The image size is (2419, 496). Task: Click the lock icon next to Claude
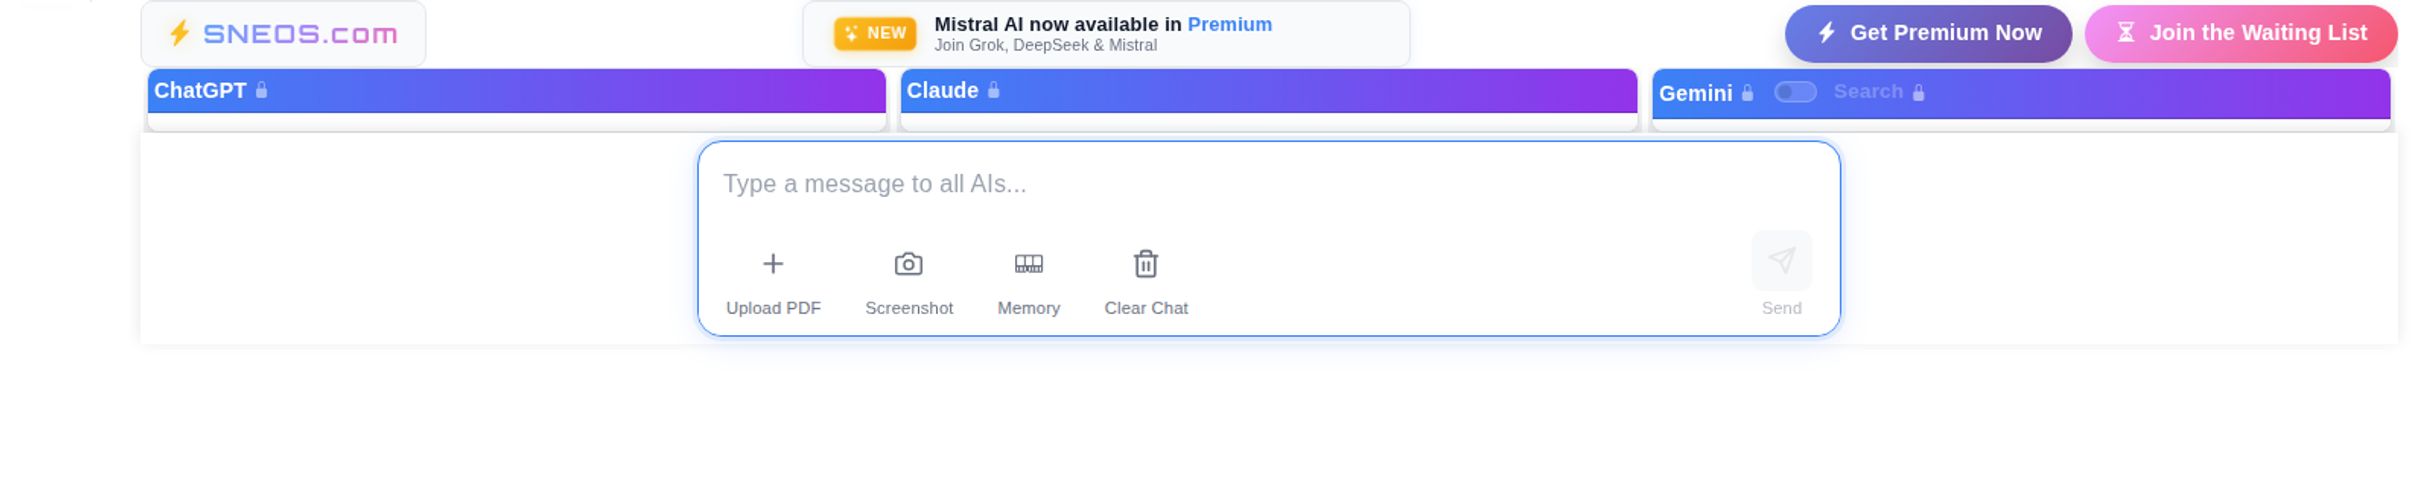[x=993, y=90]
